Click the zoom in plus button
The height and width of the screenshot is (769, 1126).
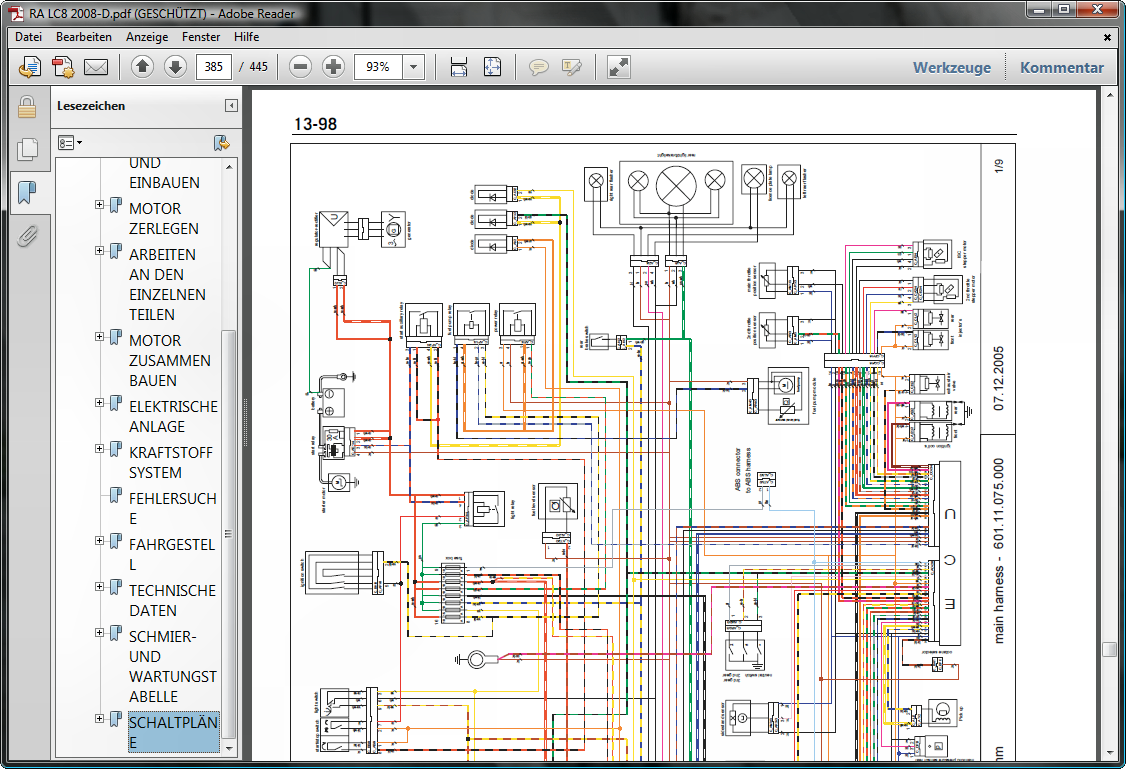pyautogui.click(x=334, y=67)
